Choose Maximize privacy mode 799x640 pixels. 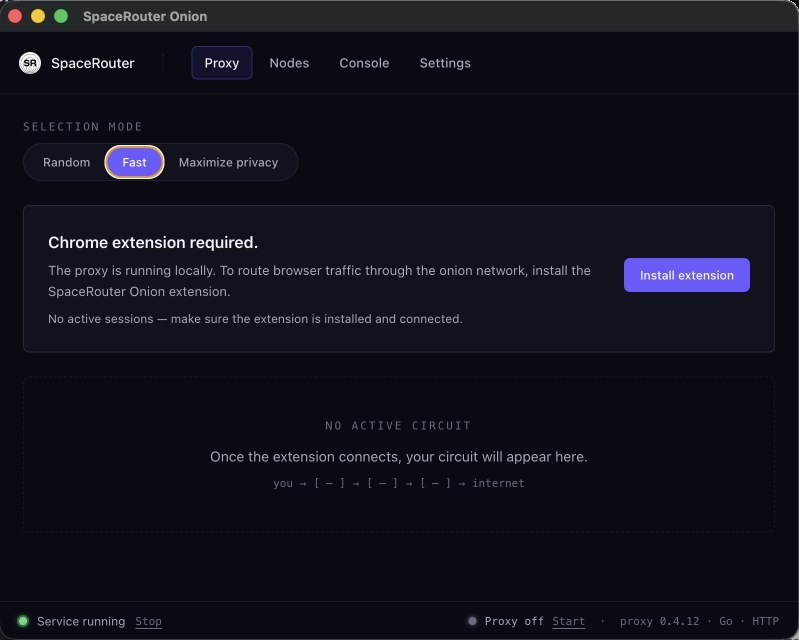(x=228, y=163)
